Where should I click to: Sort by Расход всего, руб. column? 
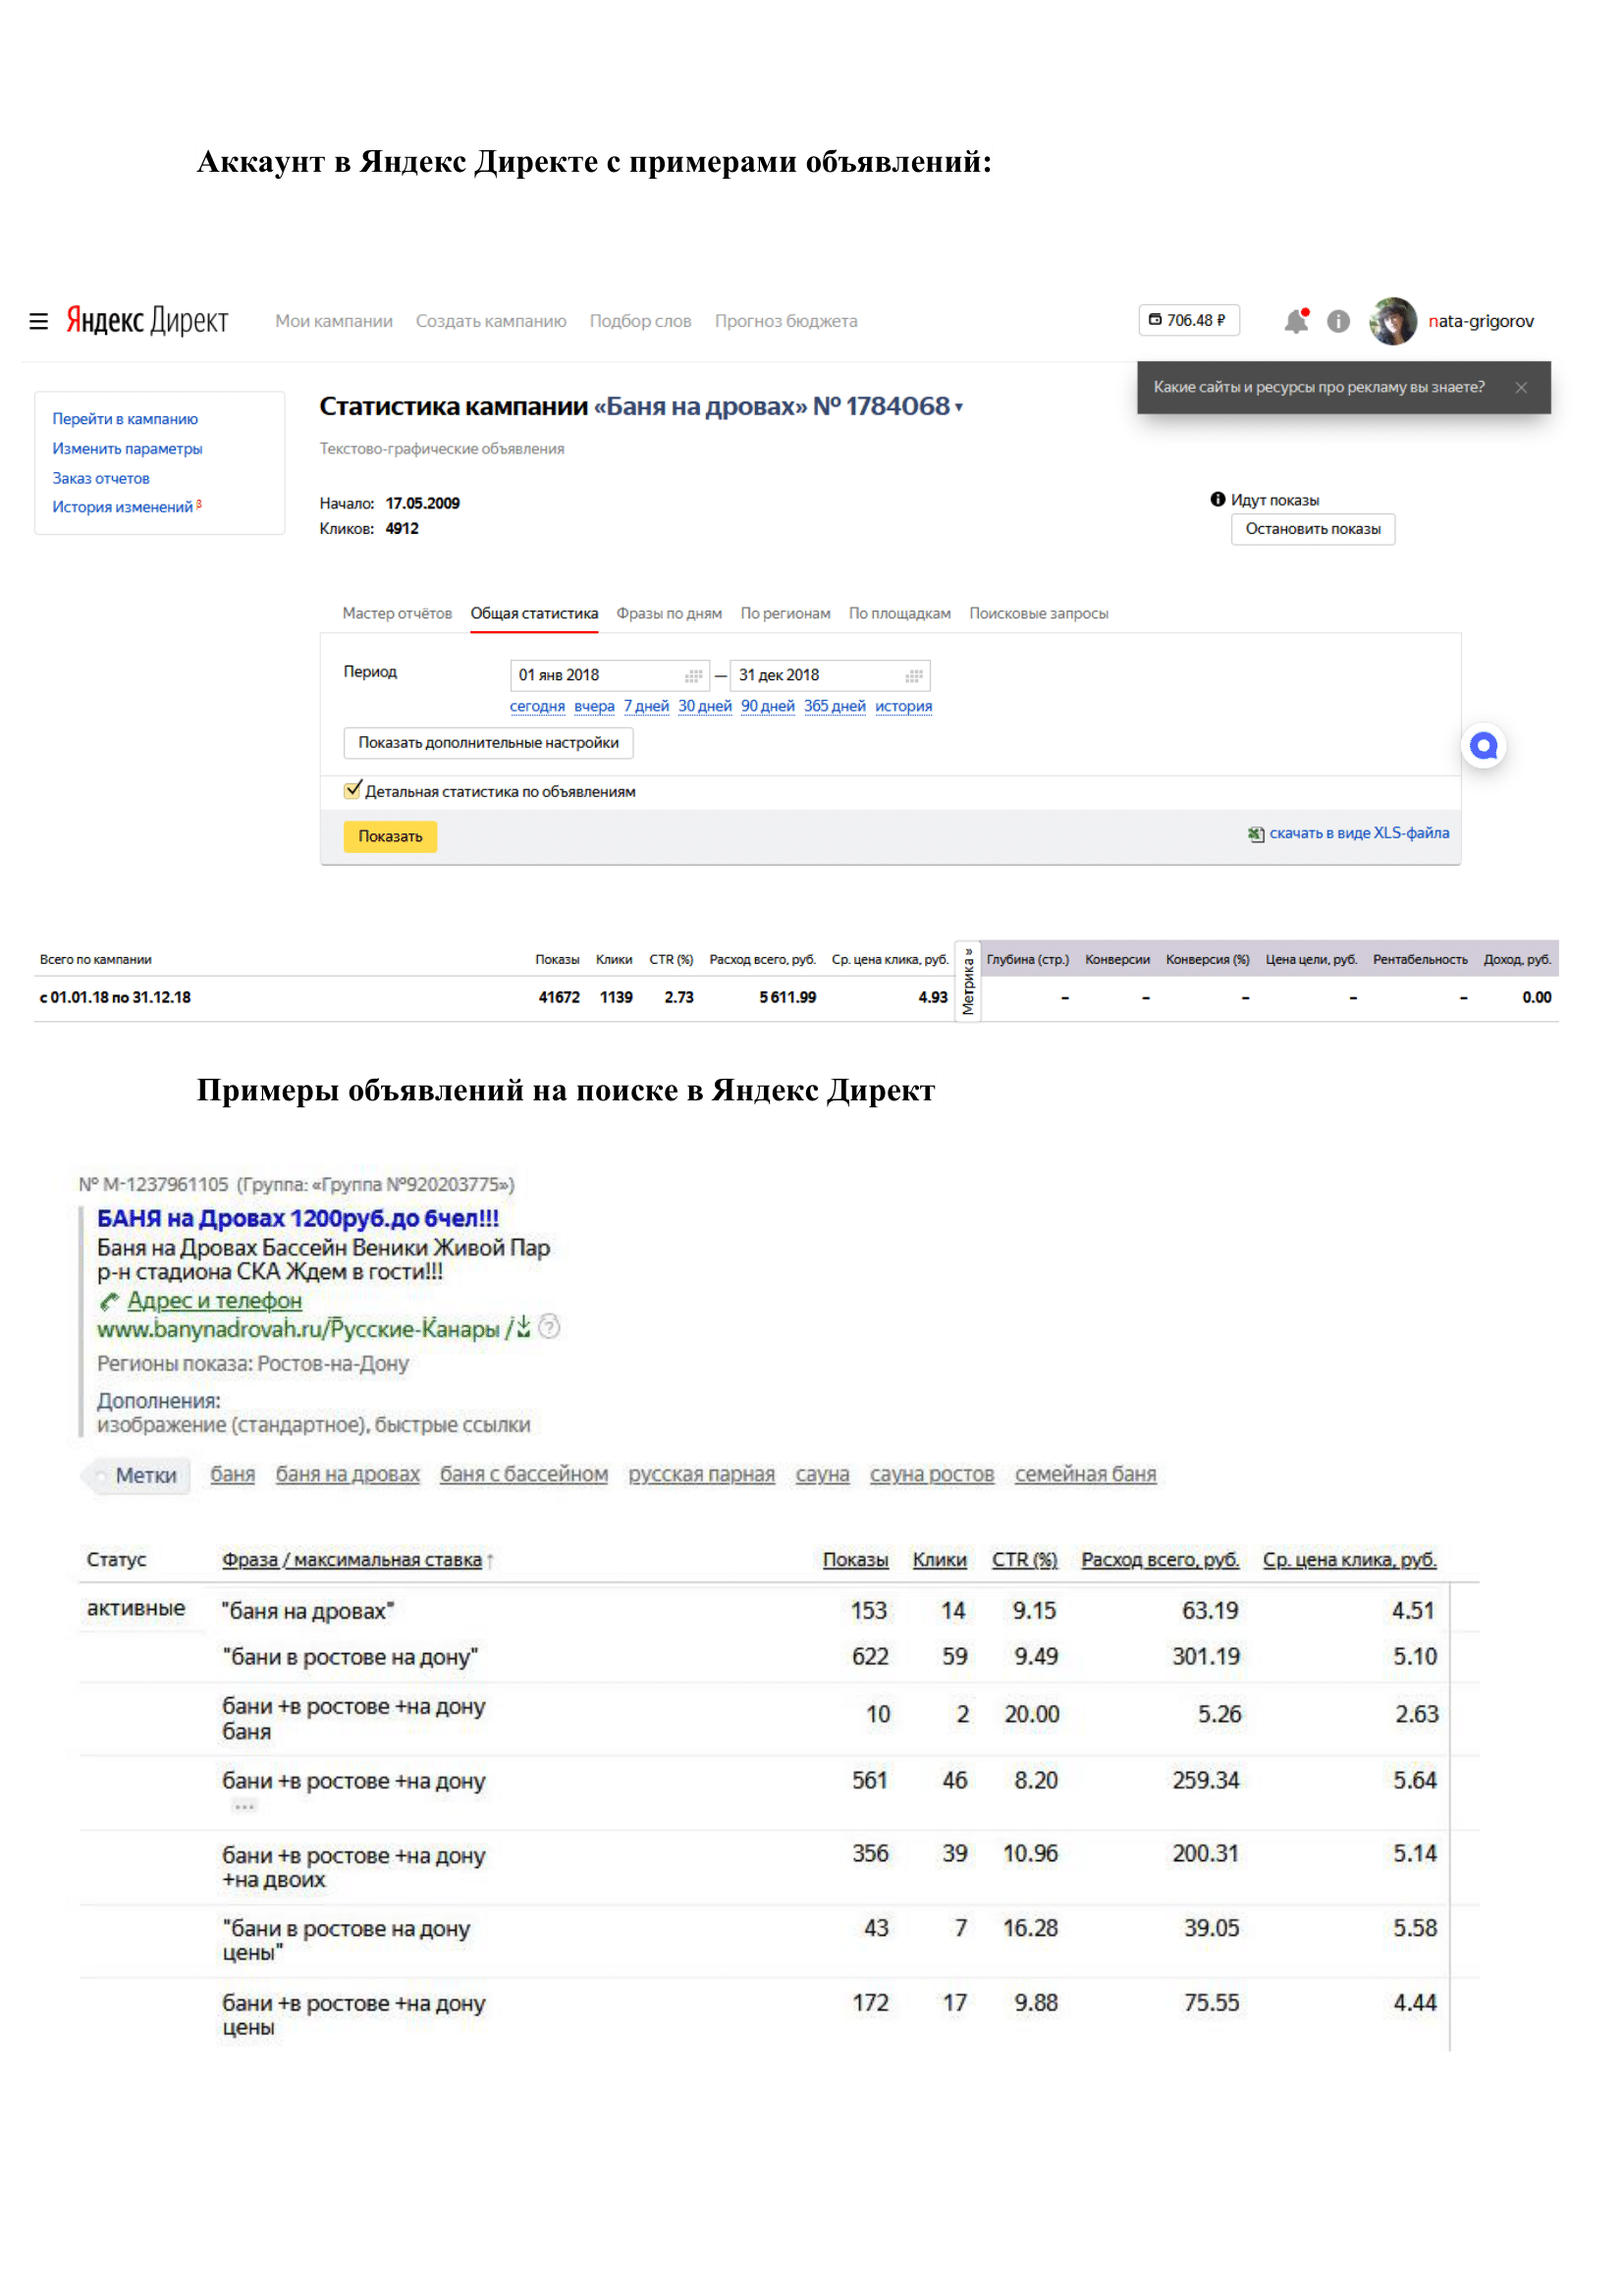[x=1160, y=1560]
